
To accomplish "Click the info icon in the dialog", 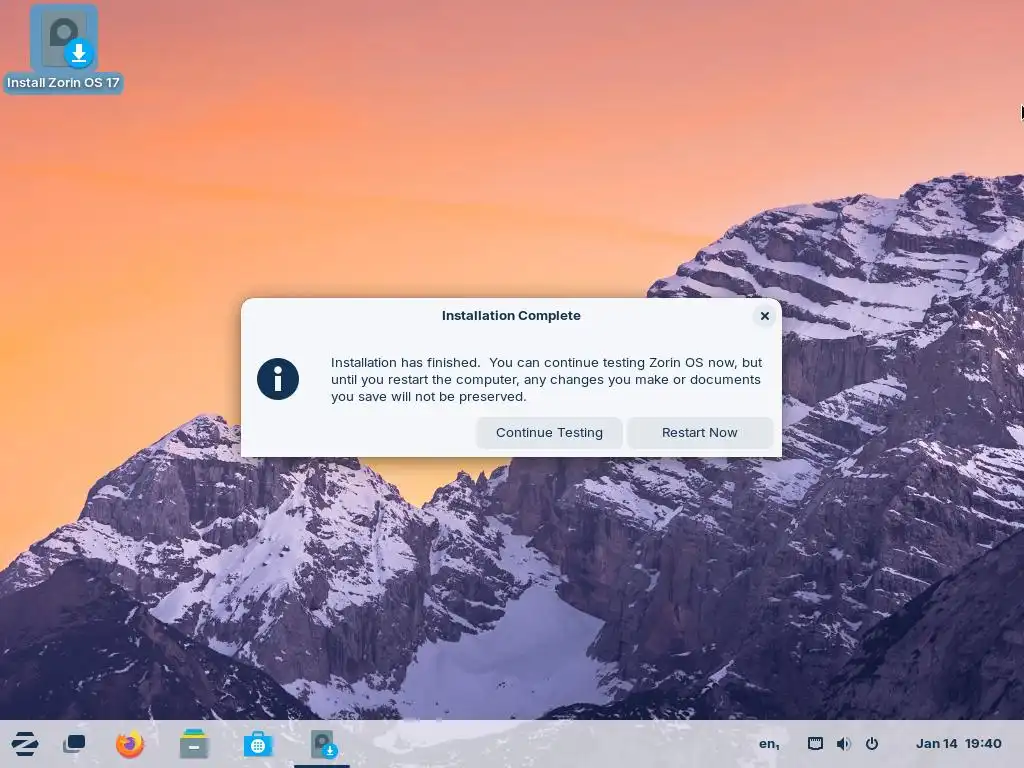I will pyautogui.click(x=278, y=379).
